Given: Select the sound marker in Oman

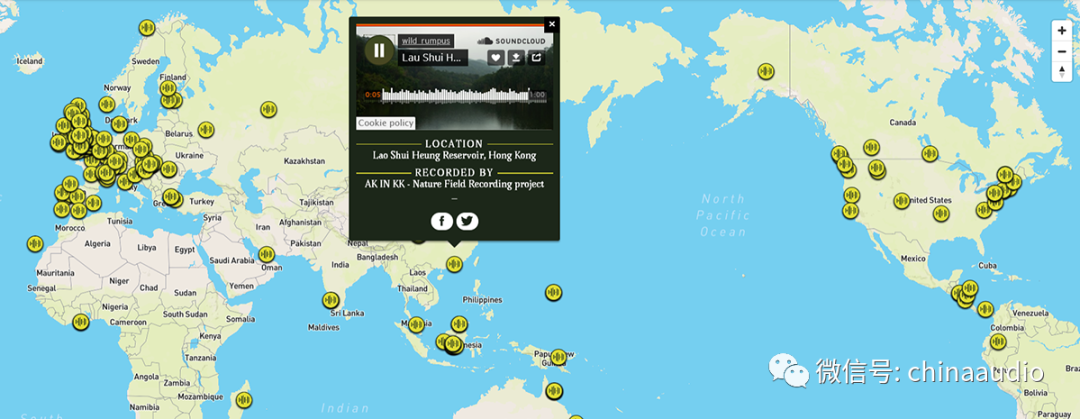Looking at the screenshot, I should (266, 255).
